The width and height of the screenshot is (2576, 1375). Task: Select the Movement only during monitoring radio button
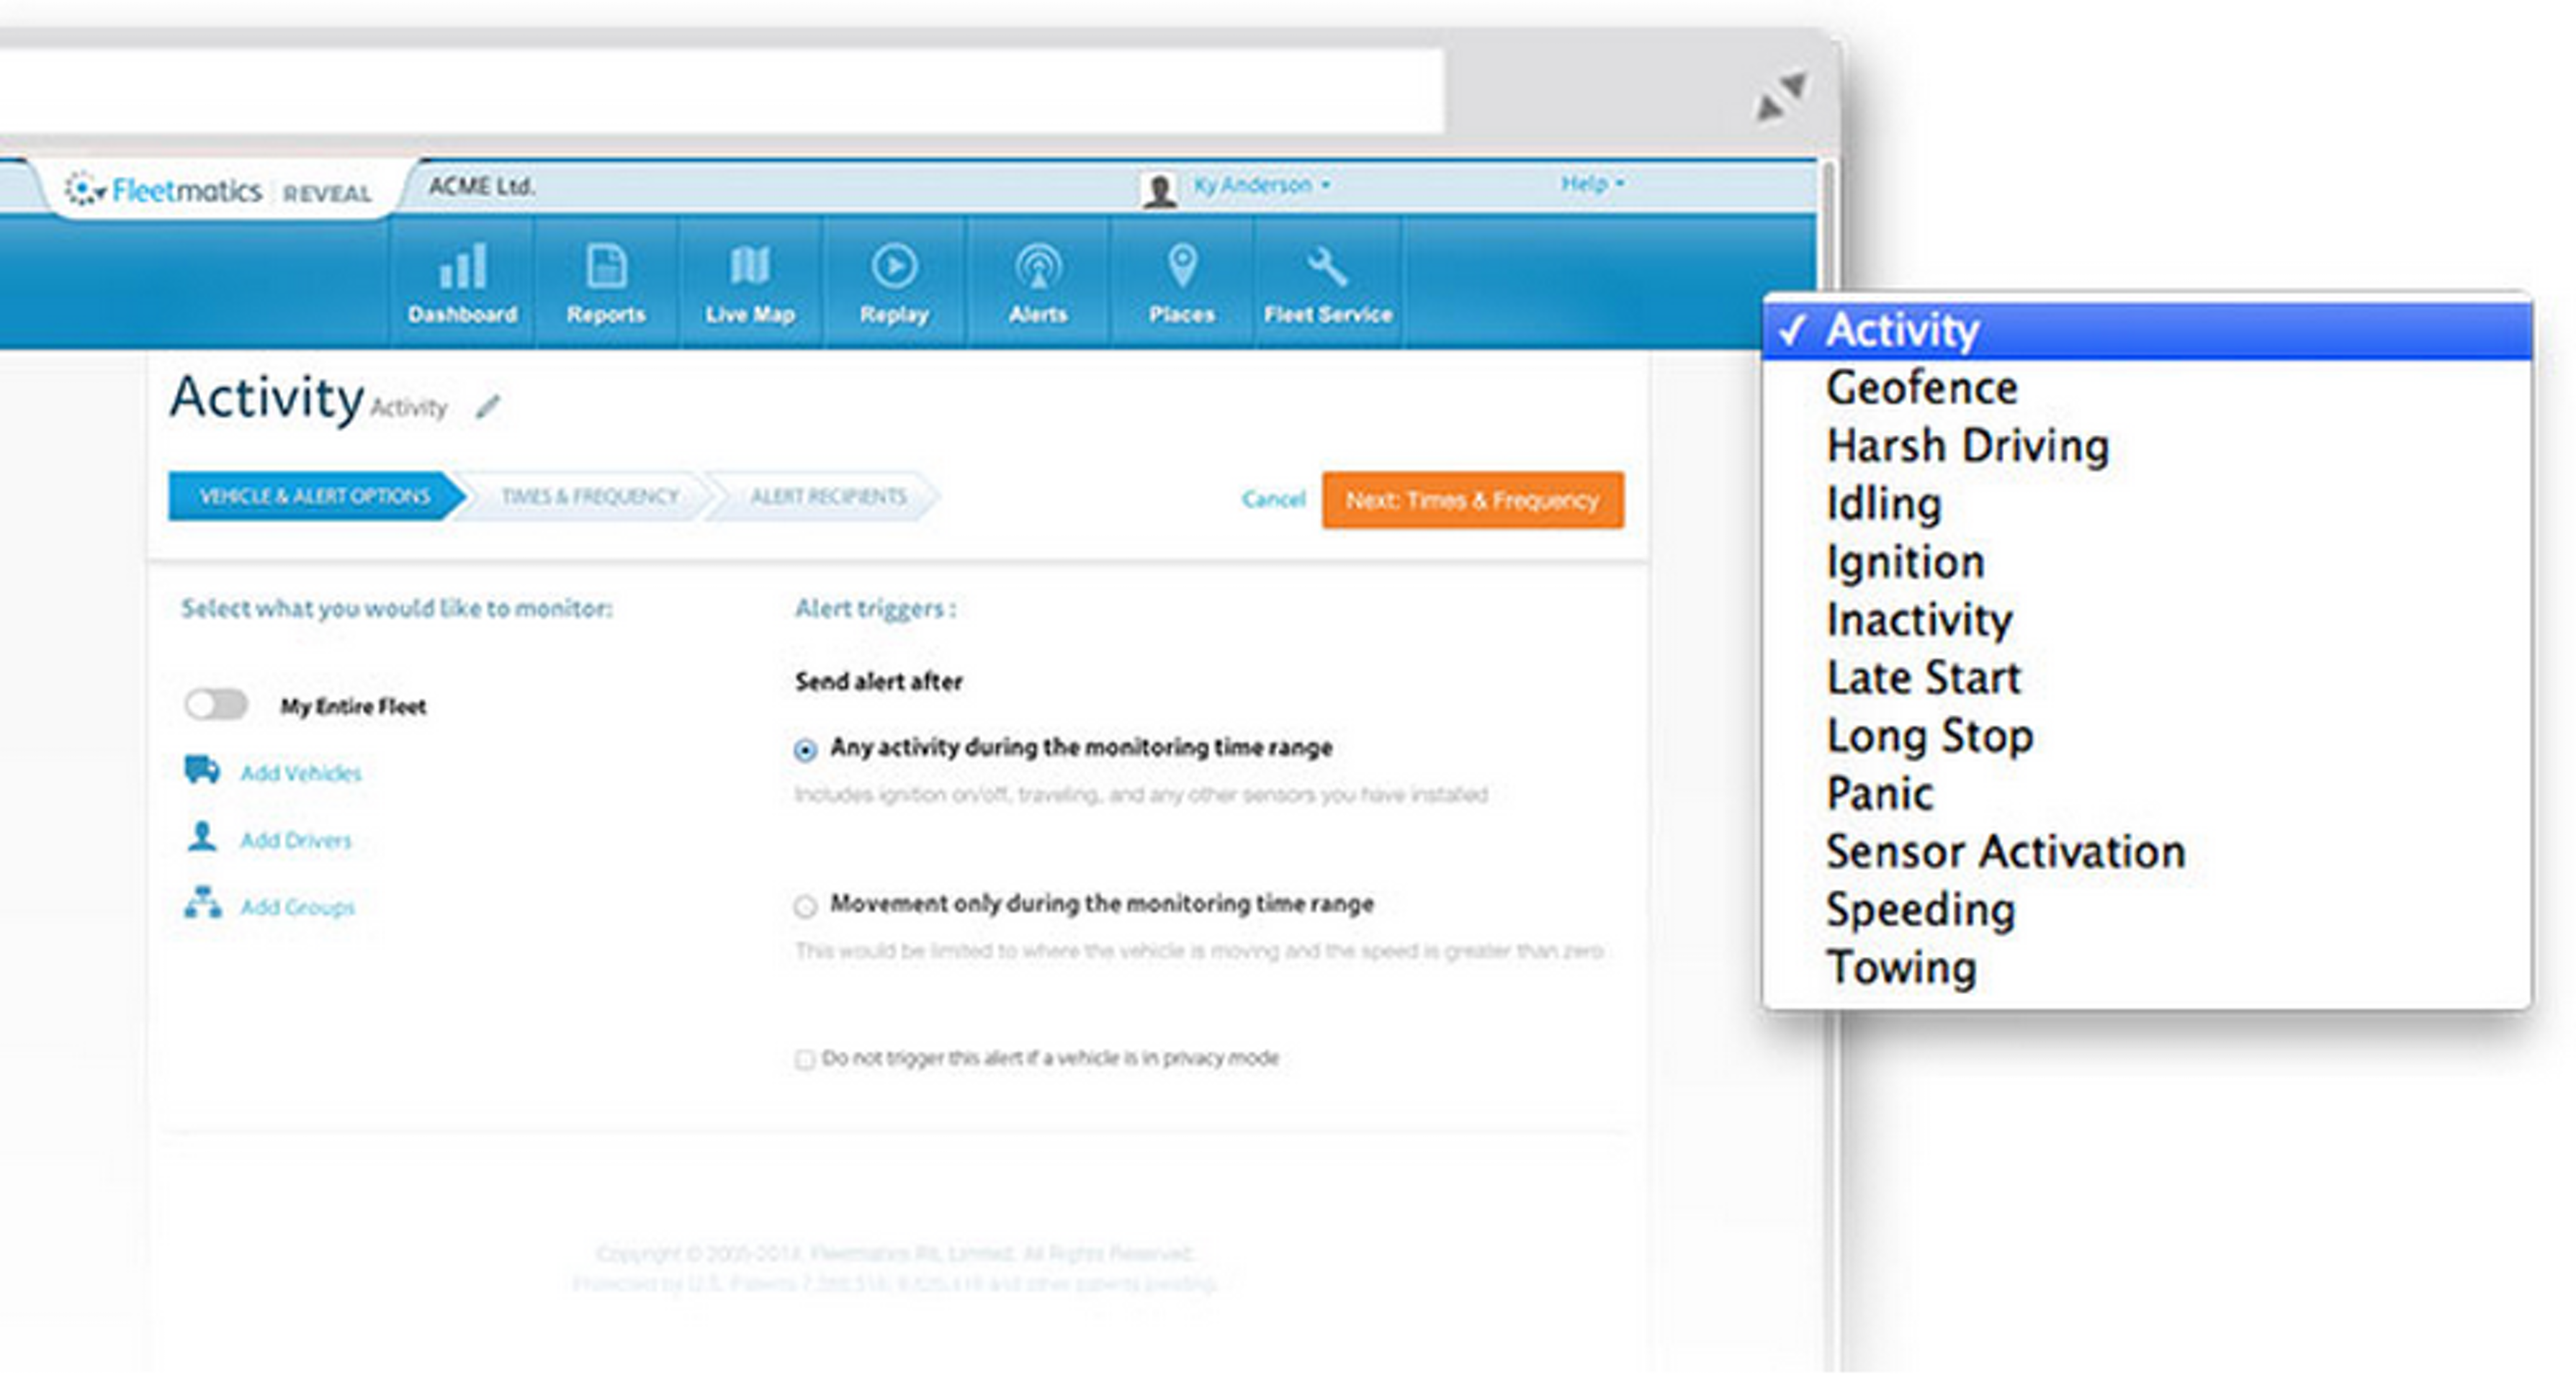click(805, 906)
